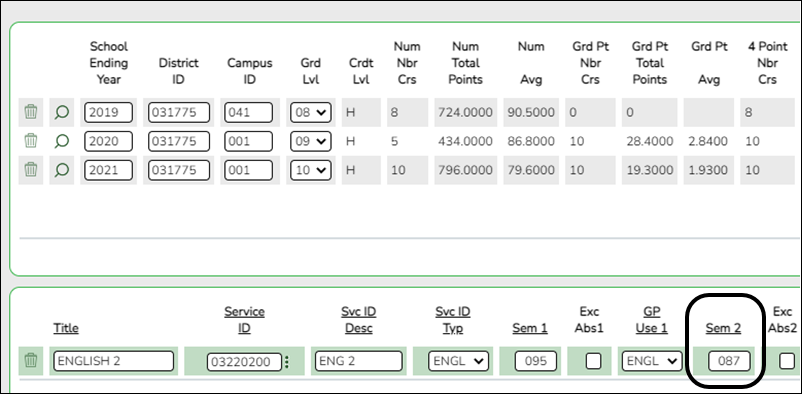Select Num Avg value 90.5000
This screenshot has height=394, width=802.
(531, 112)
